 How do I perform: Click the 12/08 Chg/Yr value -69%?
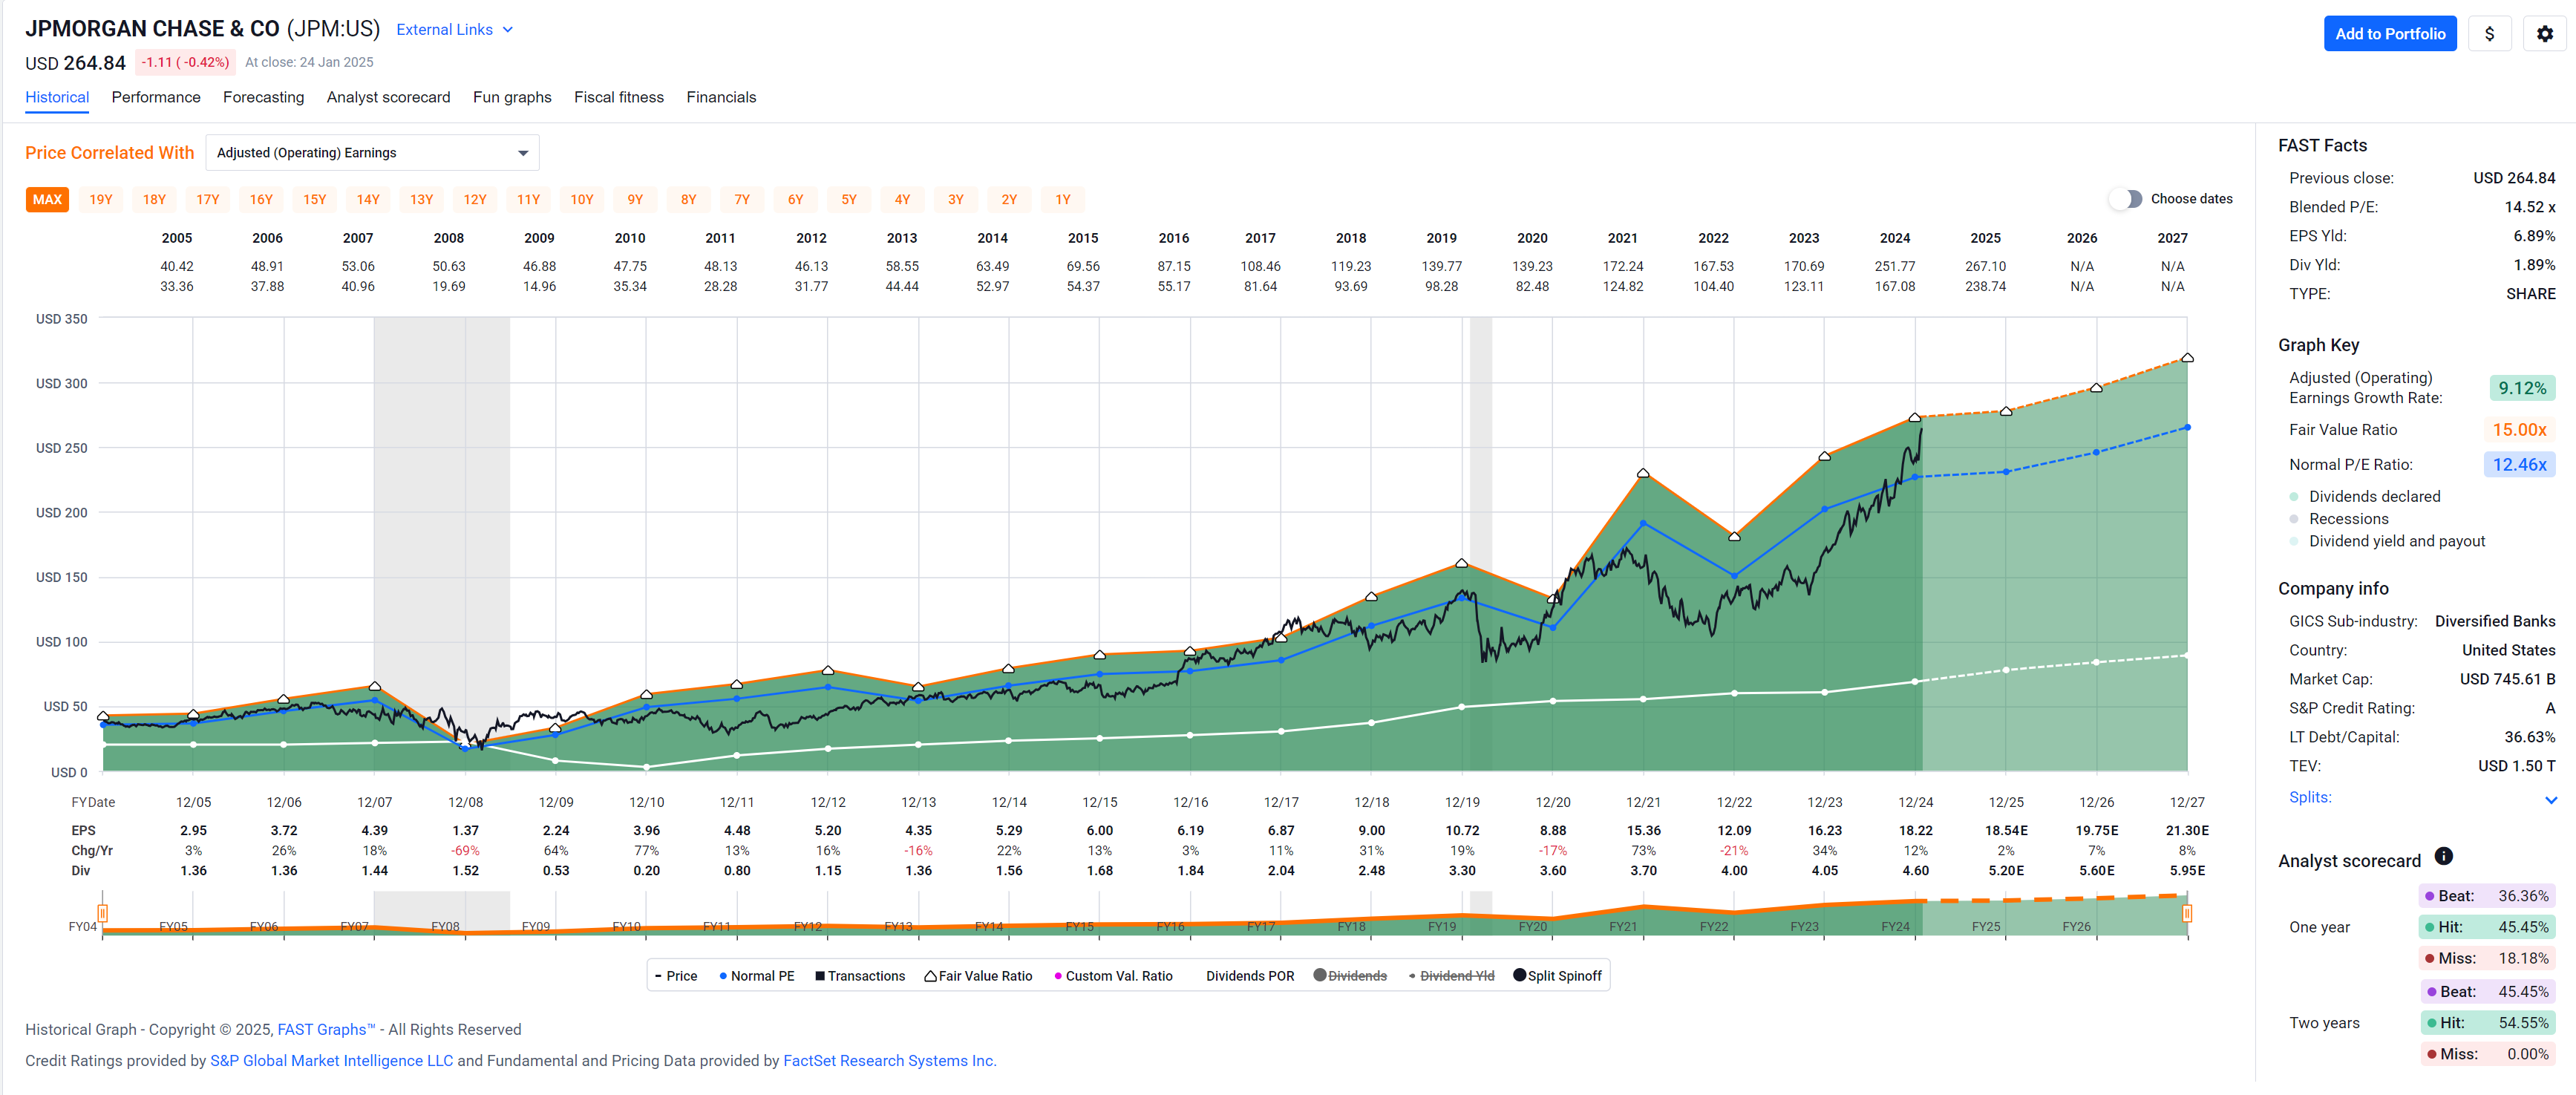(x=466, y=850)
